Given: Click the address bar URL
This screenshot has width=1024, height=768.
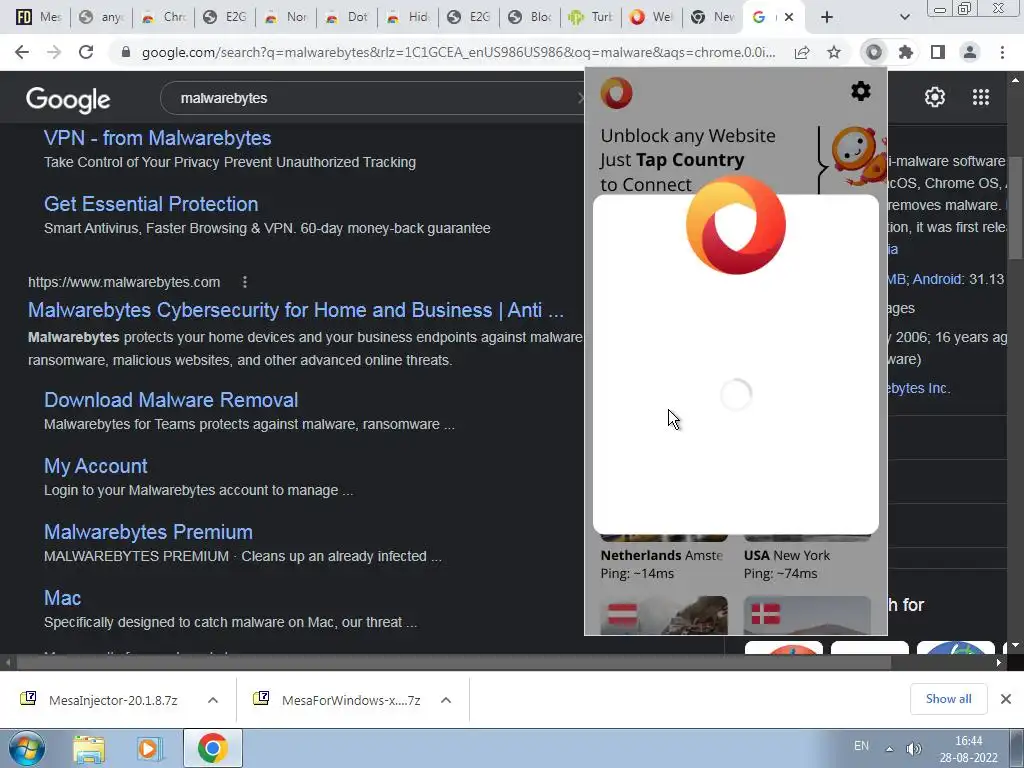Looking at the screenshot, I should pos(458,52).
